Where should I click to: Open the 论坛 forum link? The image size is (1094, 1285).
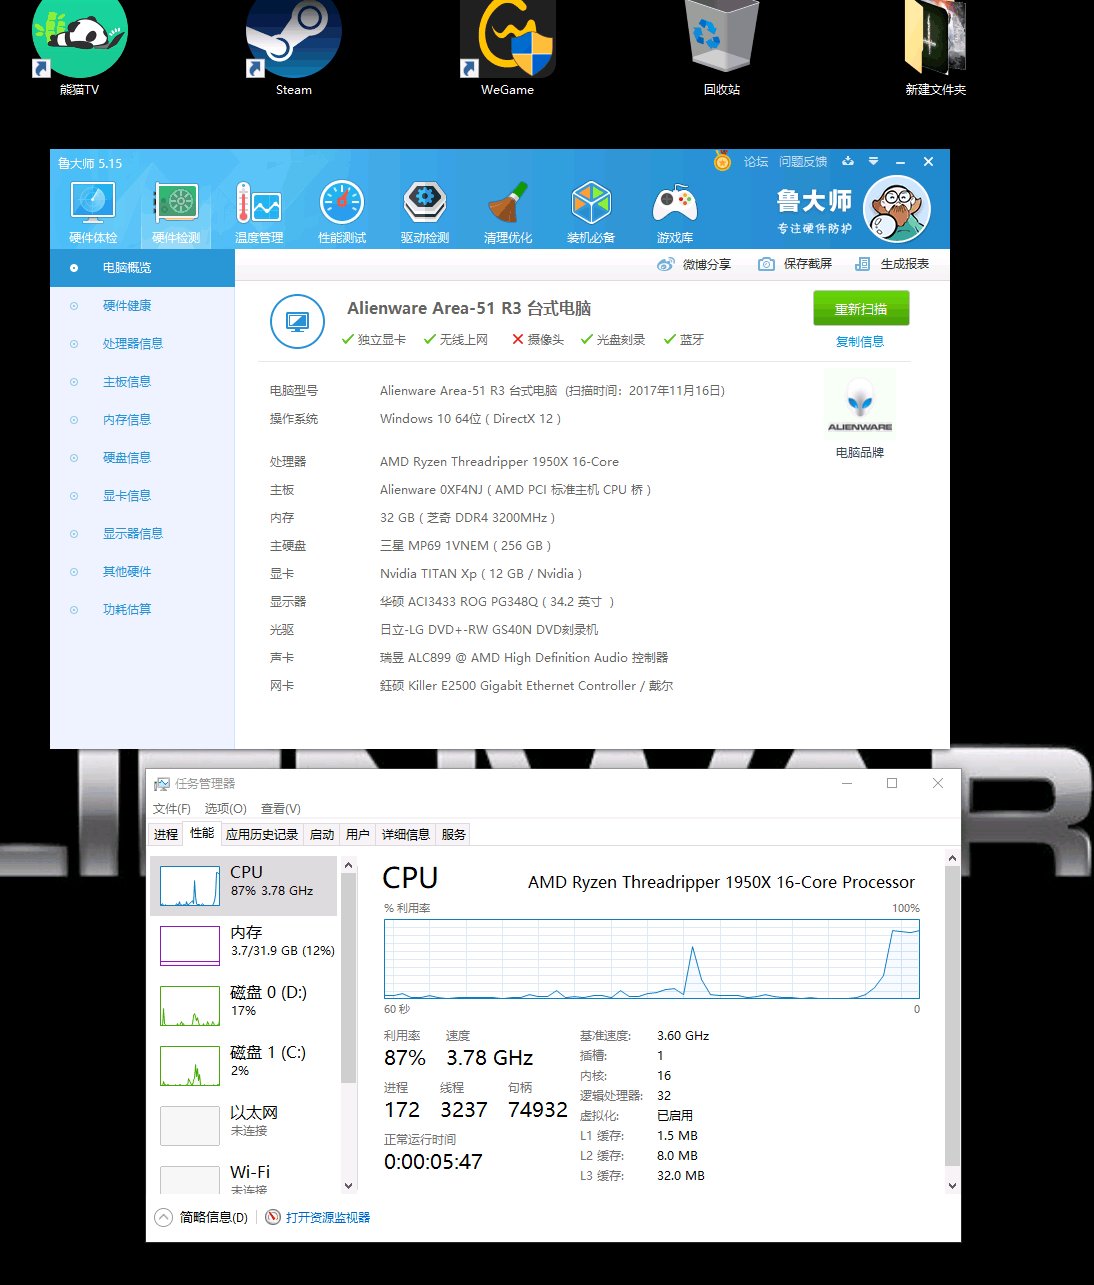tap(756, 161)
